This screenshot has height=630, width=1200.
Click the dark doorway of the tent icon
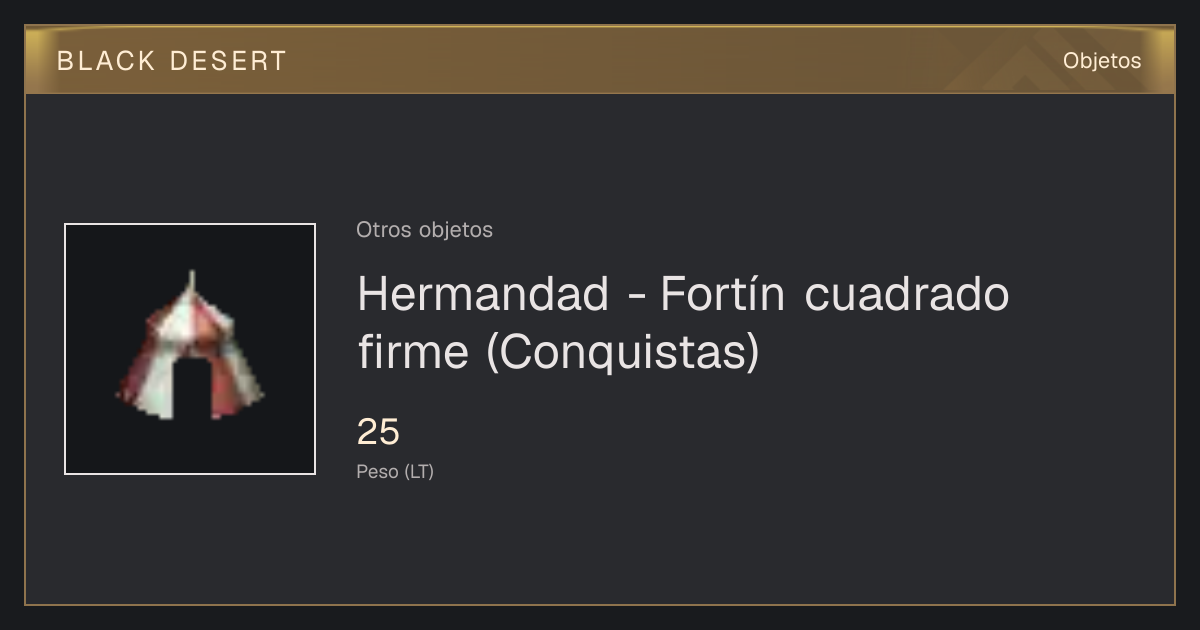tap(191, 390)
